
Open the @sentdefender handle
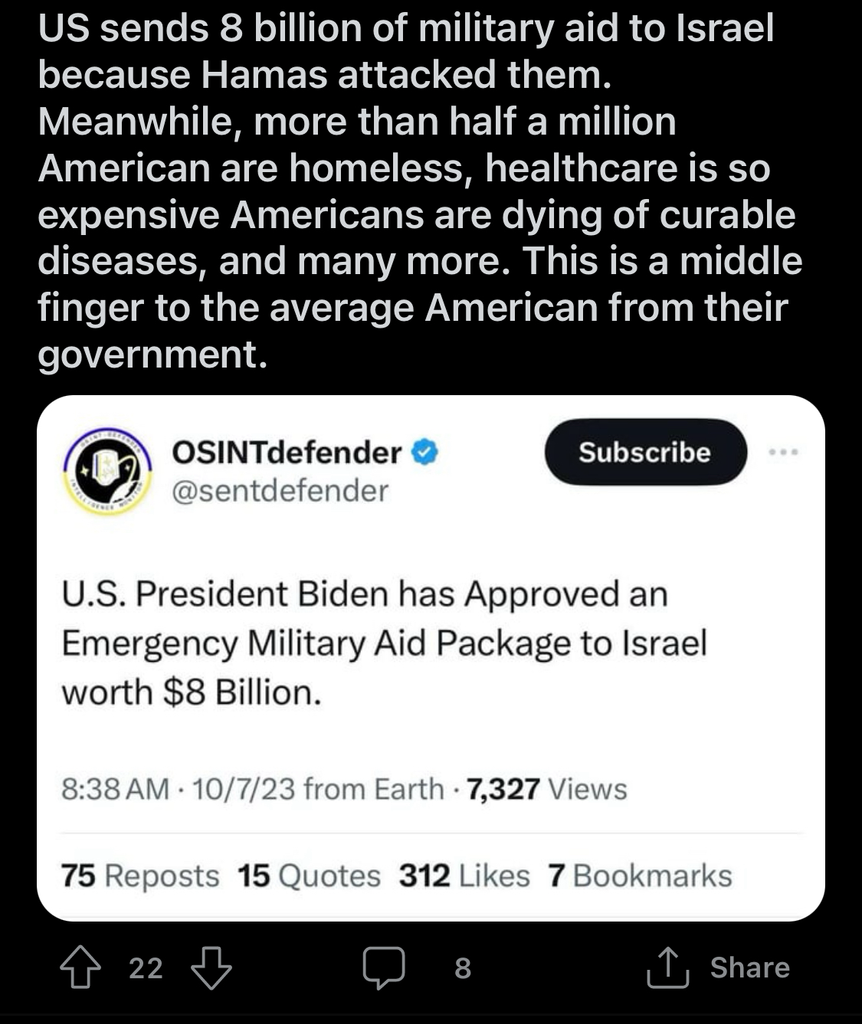(280, 490)
